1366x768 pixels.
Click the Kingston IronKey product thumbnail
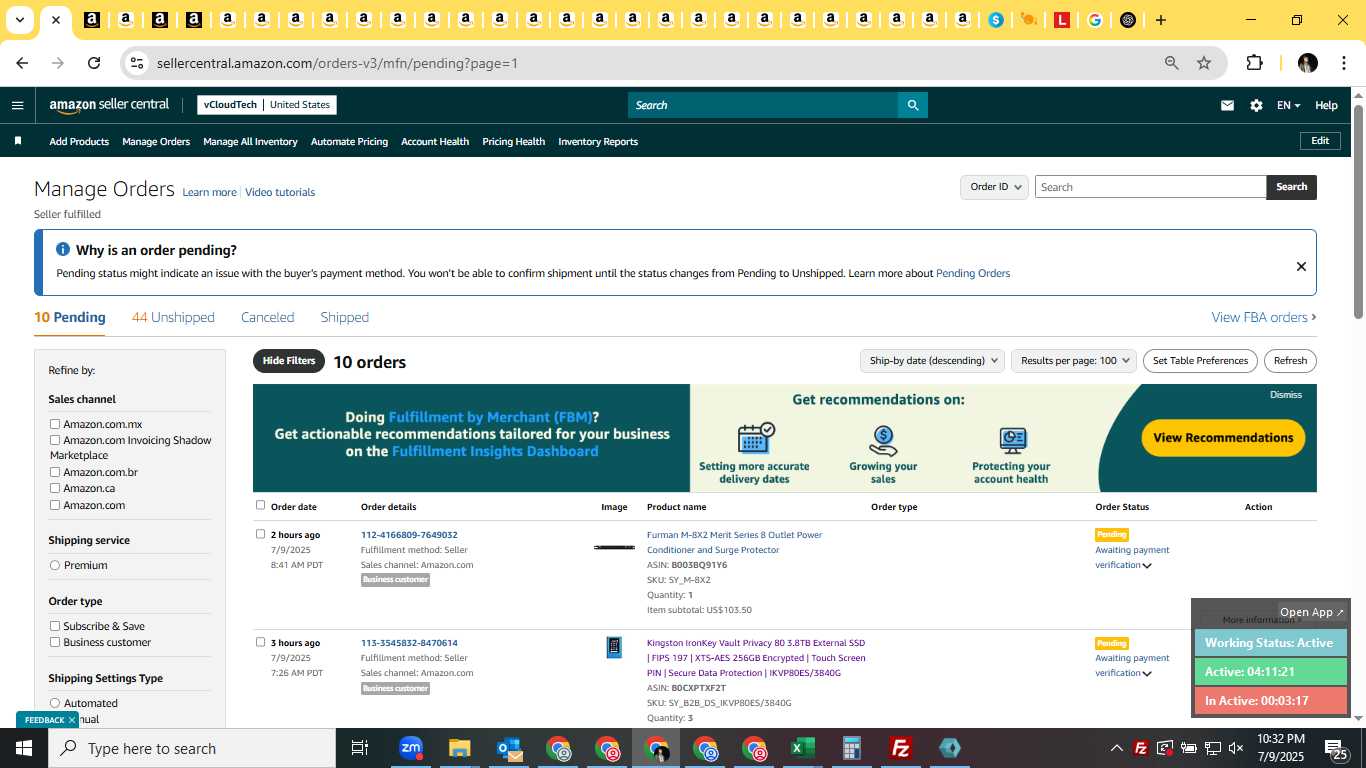pos(614,647)
